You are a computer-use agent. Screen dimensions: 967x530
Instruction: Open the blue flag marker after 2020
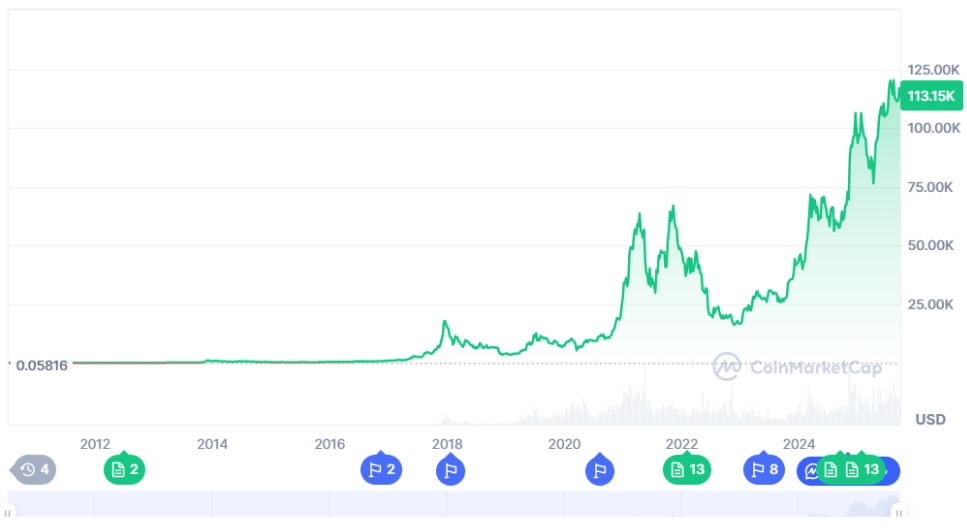[600, 469]
